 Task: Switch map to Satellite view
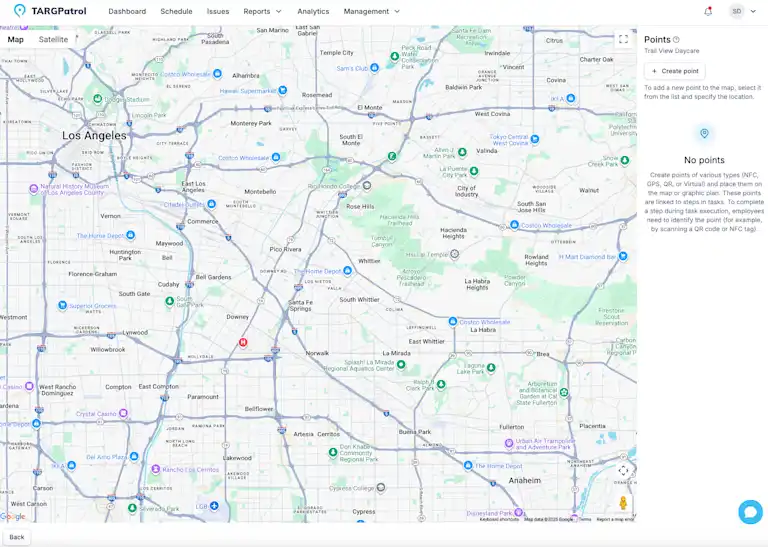point(53,40)
